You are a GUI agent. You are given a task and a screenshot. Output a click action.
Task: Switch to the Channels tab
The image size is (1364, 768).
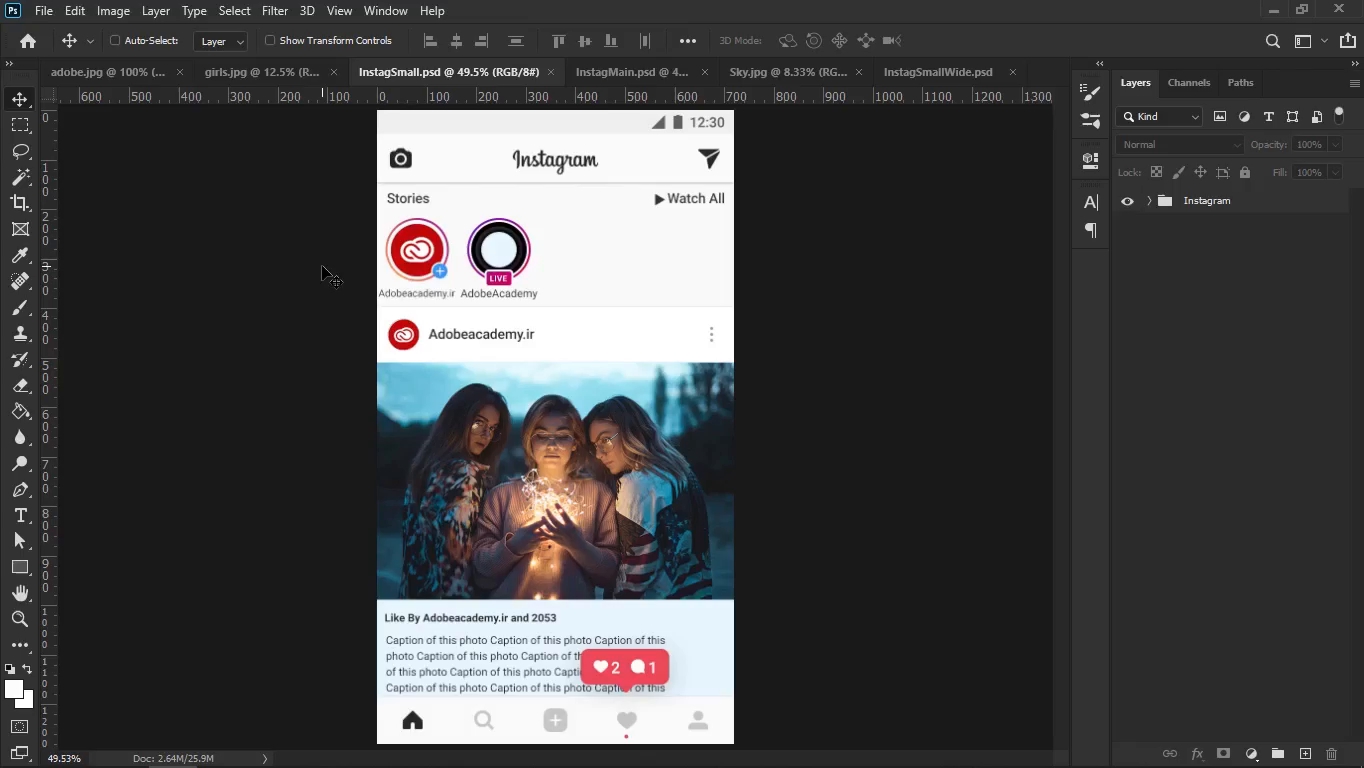click(x=1188, y=83)
